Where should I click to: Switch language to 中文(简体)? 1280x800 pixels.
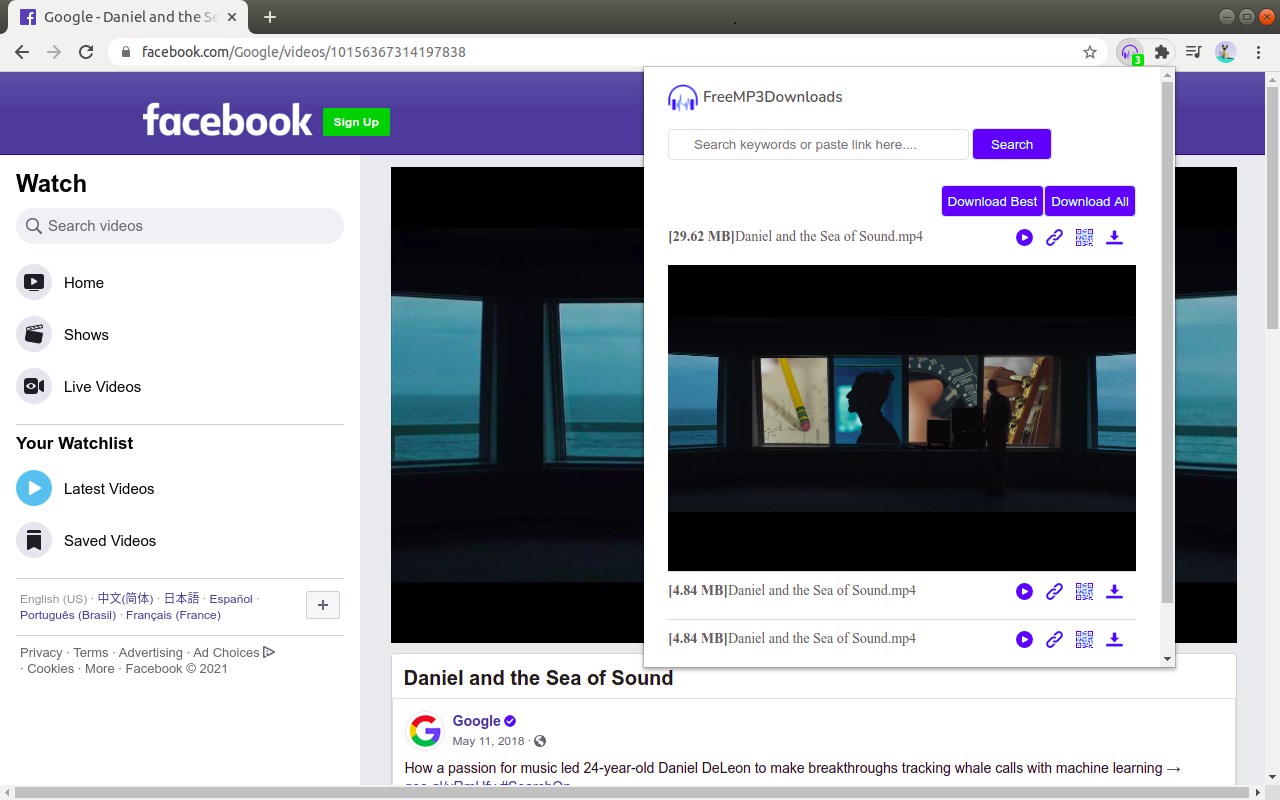click(126, 599)
